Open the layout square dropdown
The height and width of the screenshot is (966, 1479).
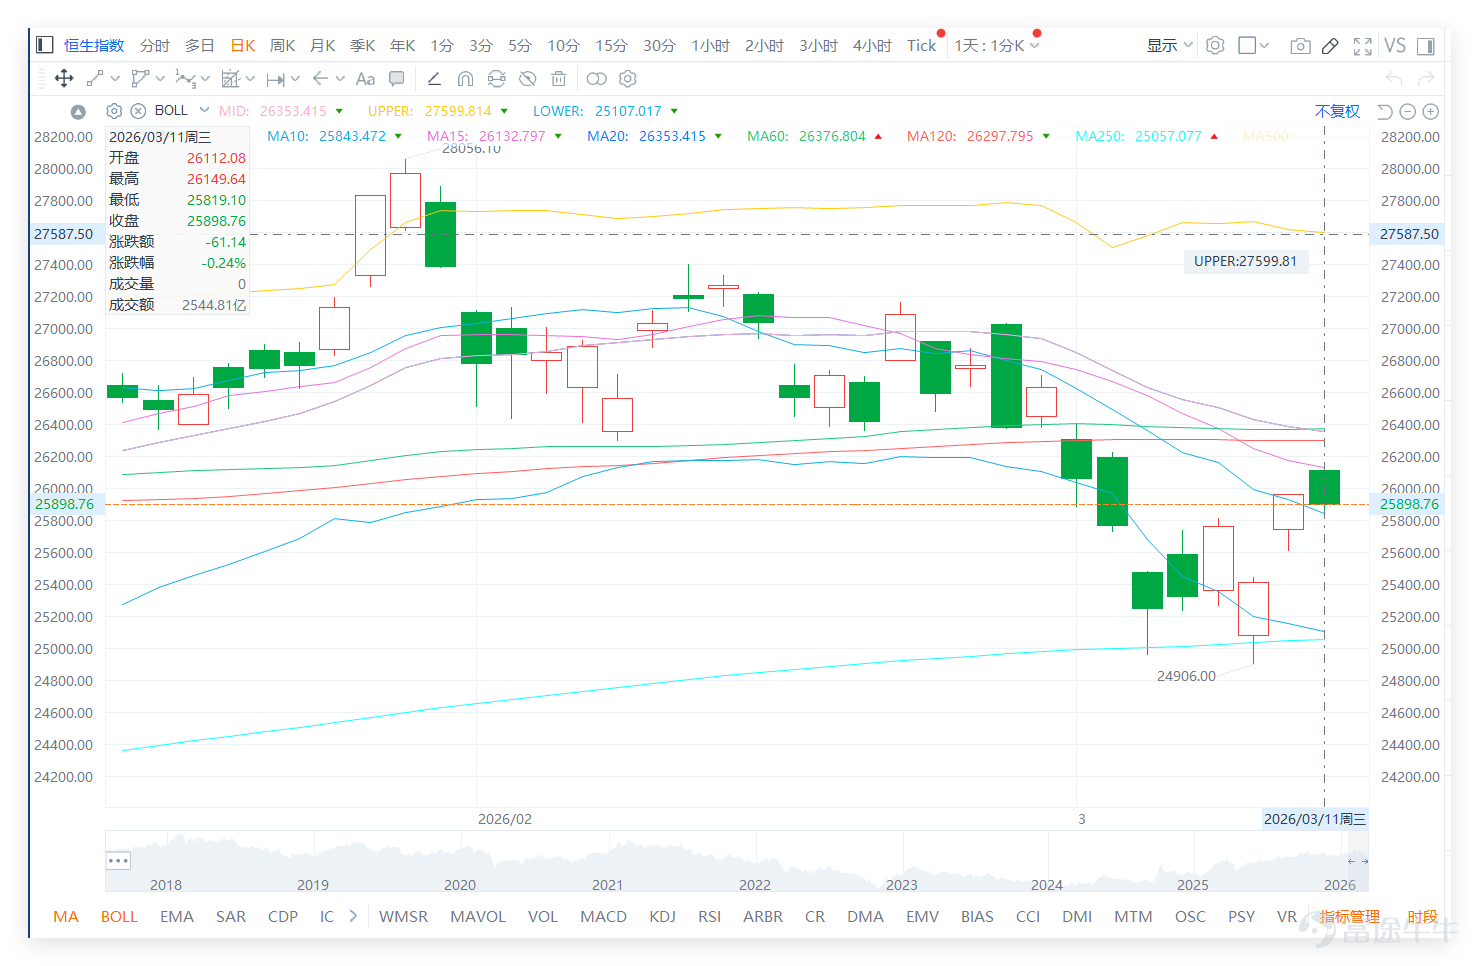tap(1254, 45)
